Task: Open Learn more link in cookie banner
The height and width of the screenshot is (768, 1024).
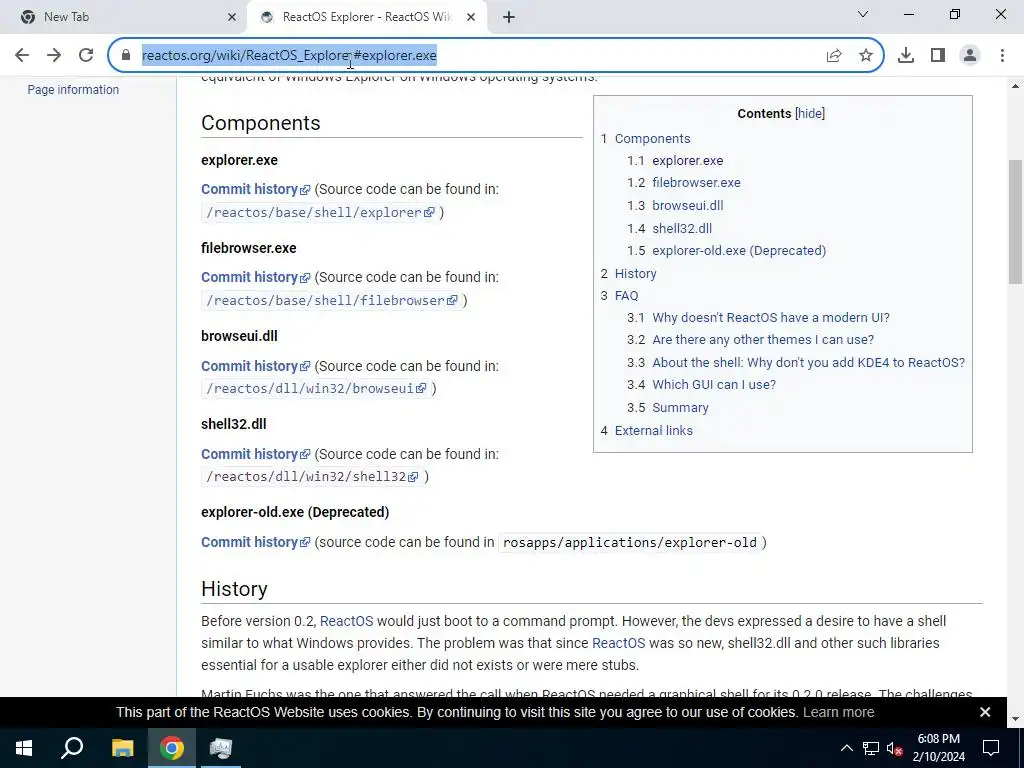Action: [838, 712]
